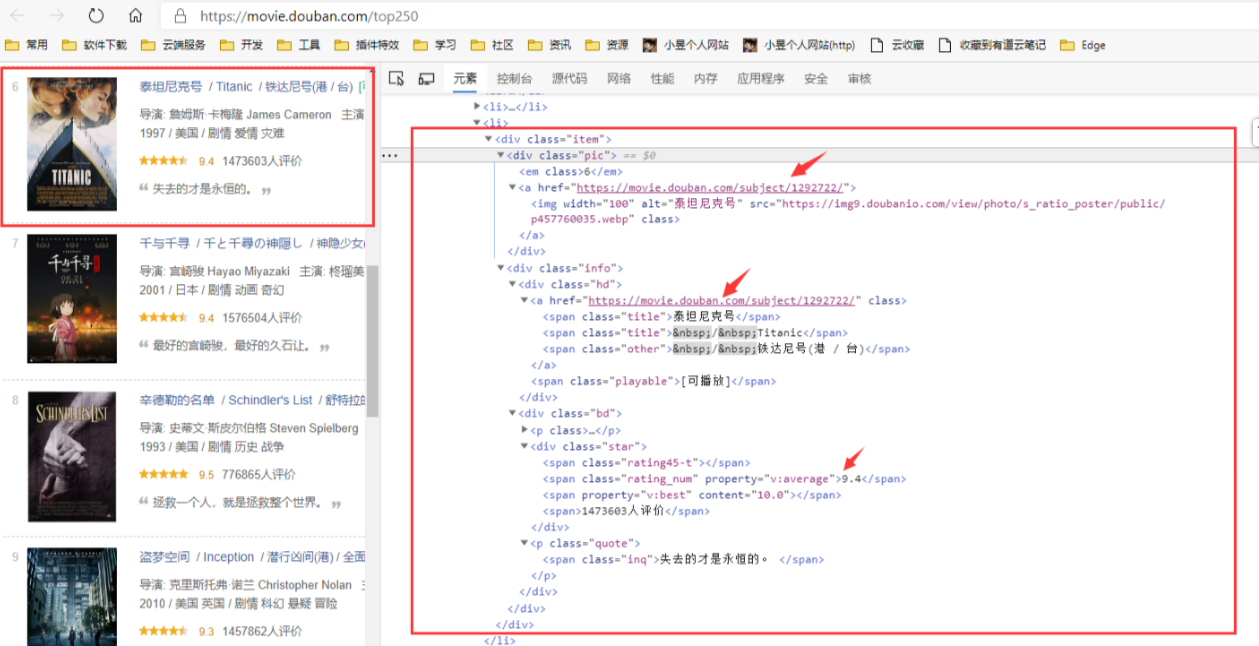
Task: Collapse the p class="quote" node
Action: [525, 543]
